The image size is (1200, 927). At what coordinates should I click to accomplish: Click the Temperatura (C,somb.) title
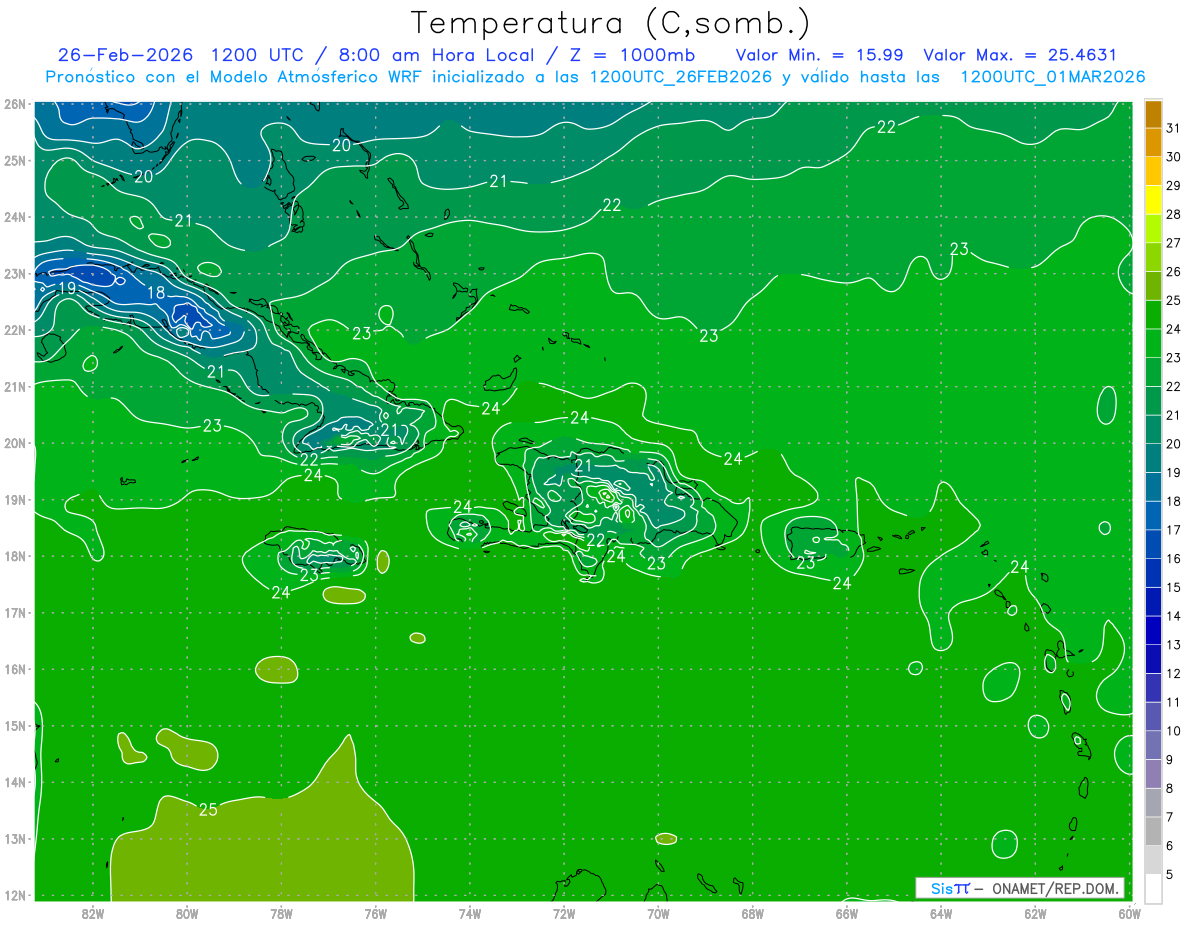point(611,23)
